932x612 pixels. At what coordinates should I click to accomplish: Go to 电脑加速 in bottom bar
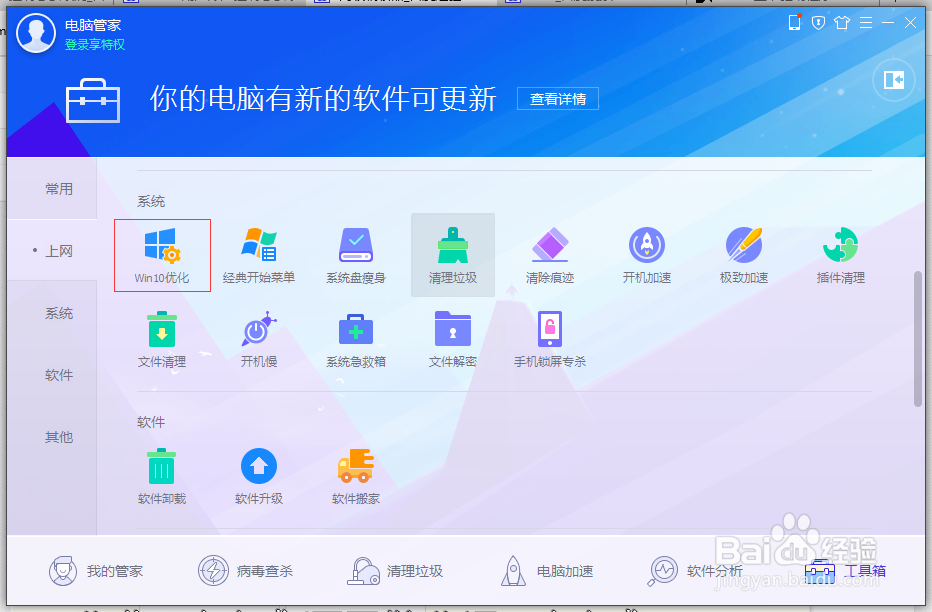[546, 571]
